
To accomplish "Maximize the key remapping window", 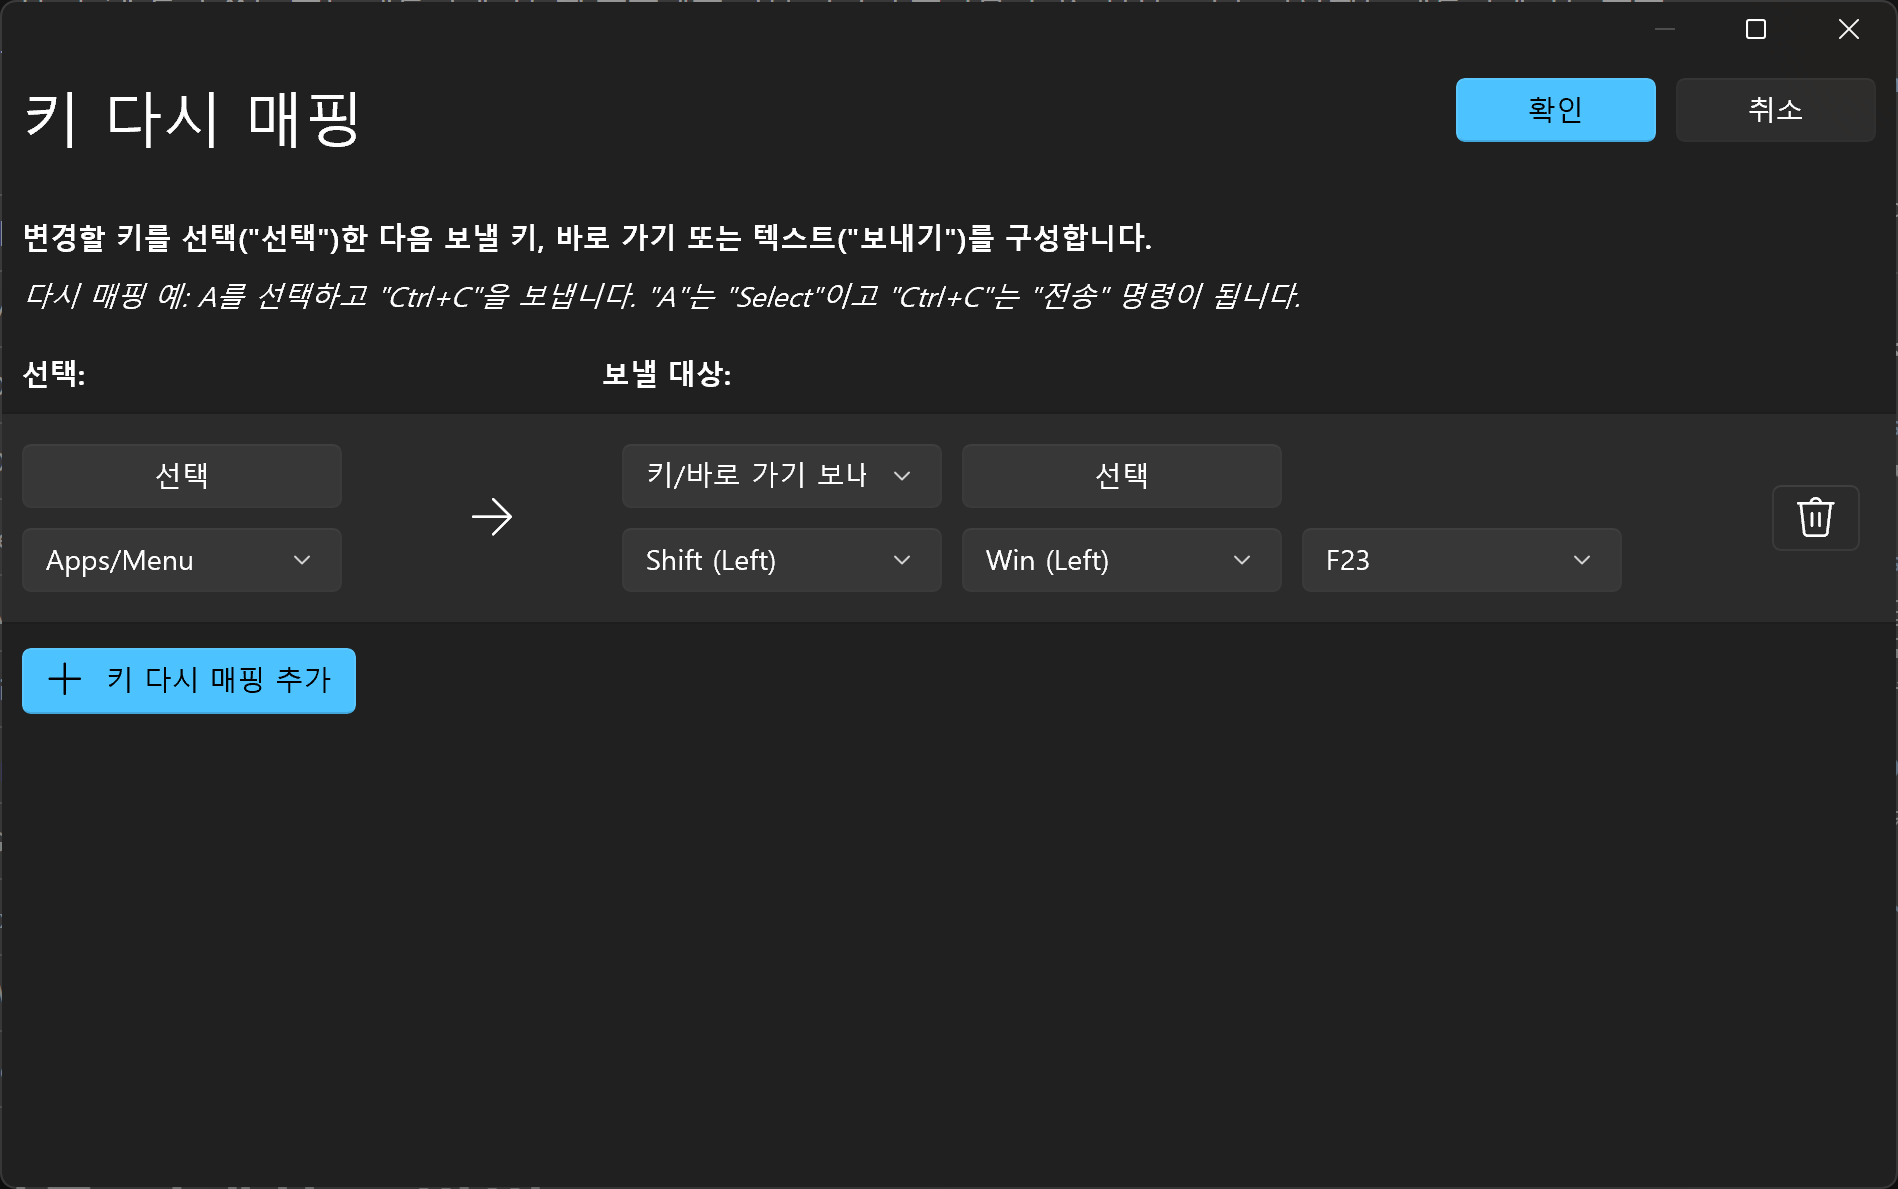I will click(x=1756, y=29).
